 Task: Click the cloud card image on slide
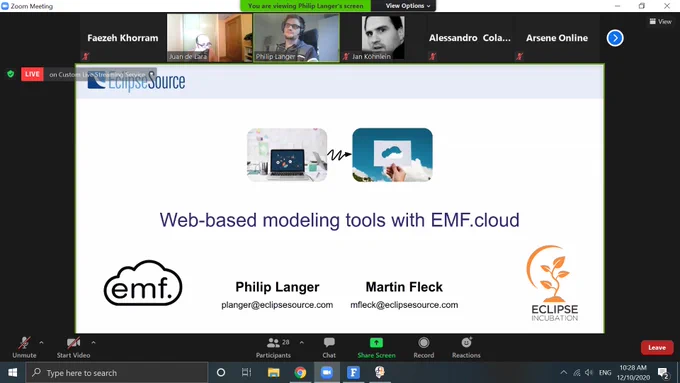[392, 155]
